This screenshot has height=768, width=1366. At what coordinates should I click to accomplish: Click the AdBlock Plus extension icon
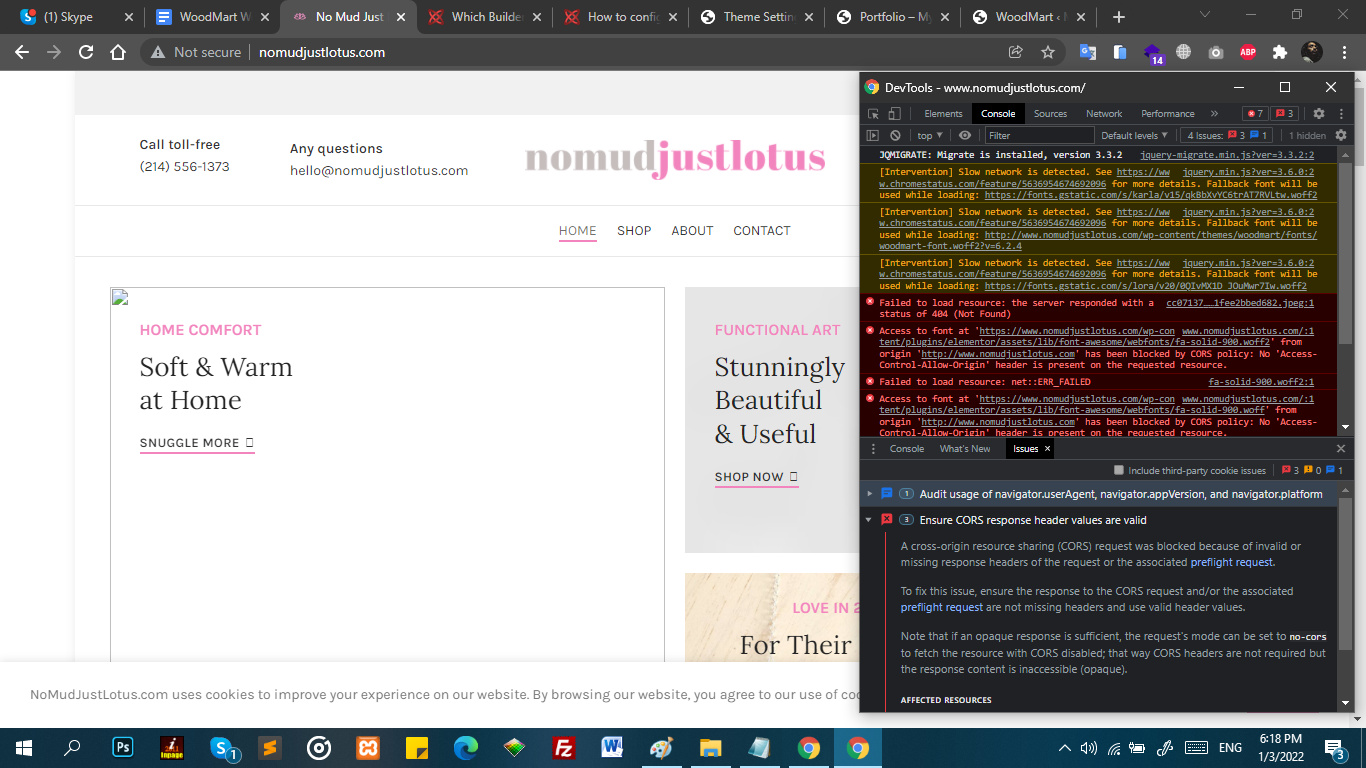tap(1248, 52)
